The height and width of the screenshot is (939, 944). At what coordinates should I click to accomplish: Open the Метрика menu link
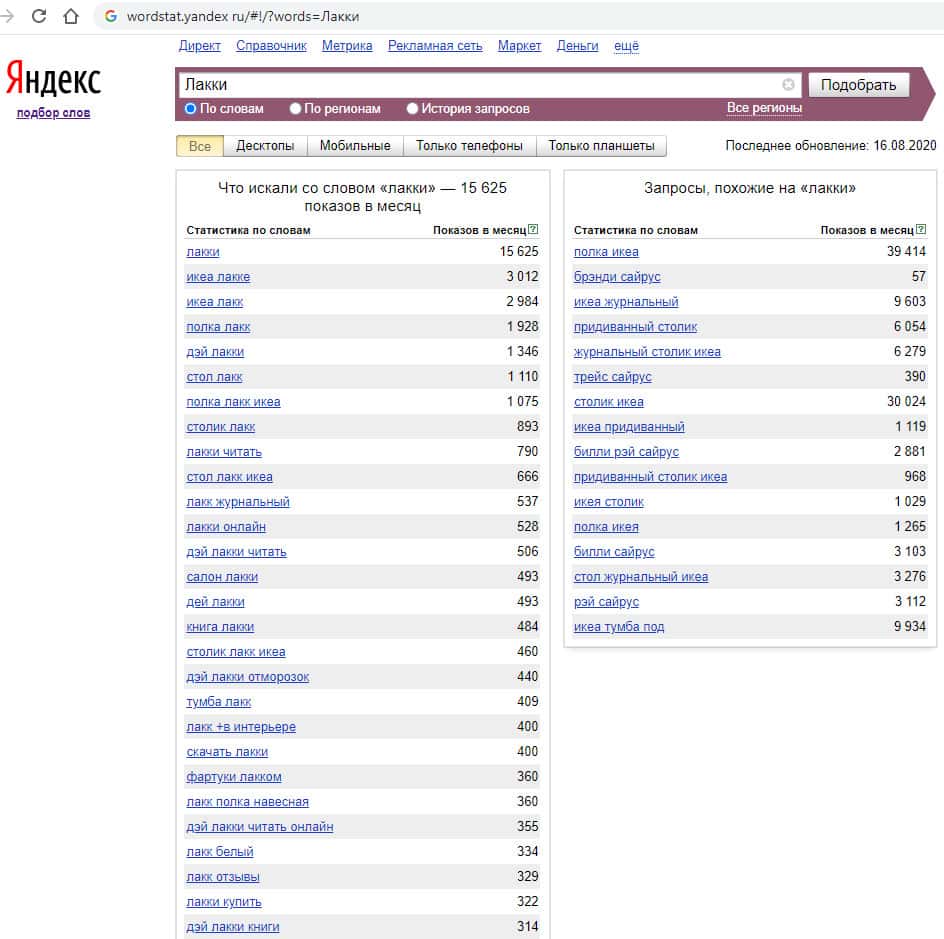(x=347, y=46)
